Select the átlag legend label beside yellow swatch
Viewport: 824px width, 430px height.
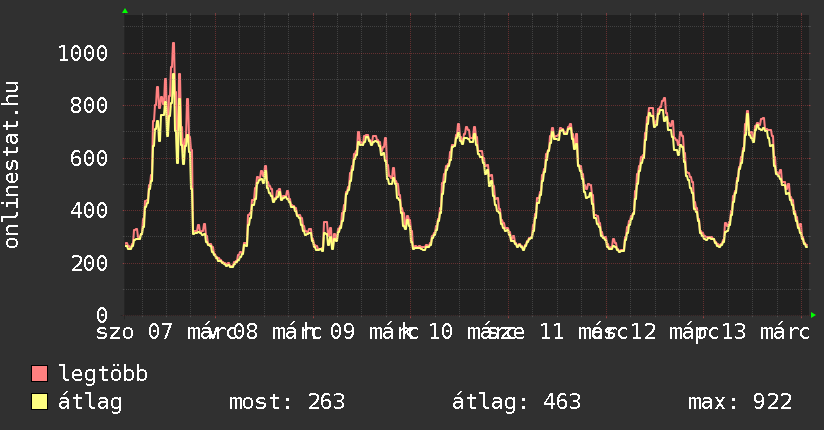click(x=90, y=402)
